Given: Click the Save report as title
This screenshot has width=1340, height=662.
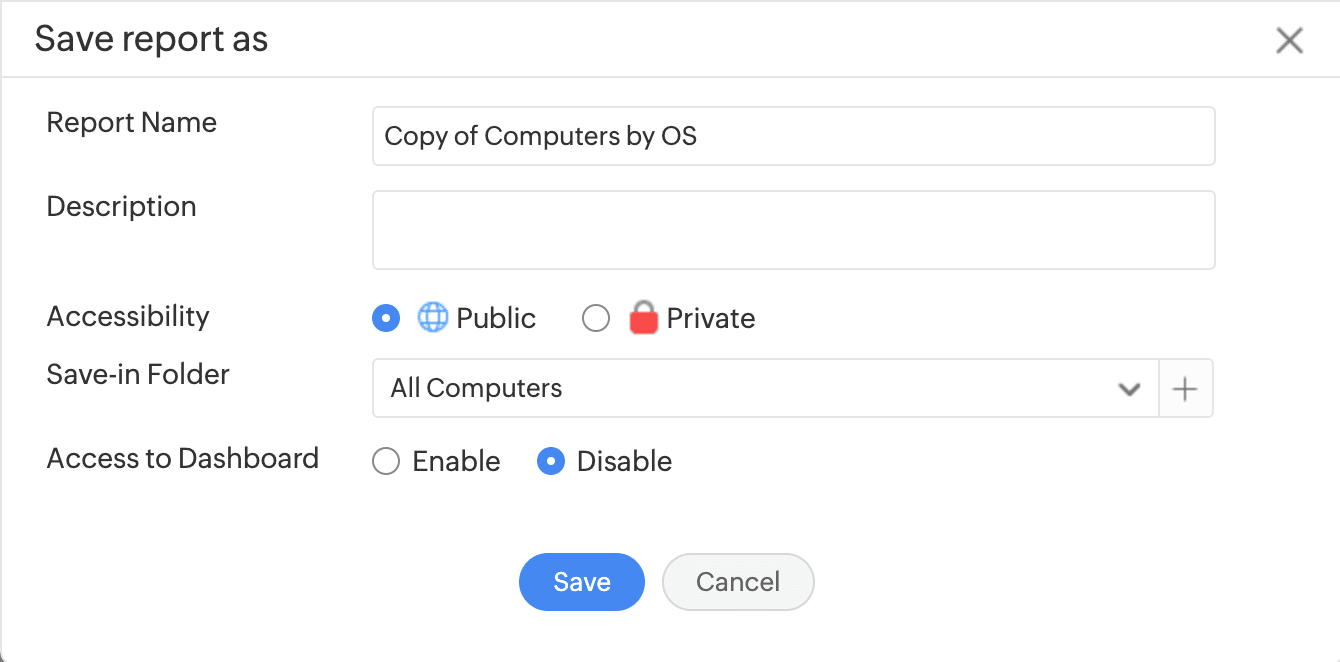Looking at the screenshot, I should click(x=151, y=39).
